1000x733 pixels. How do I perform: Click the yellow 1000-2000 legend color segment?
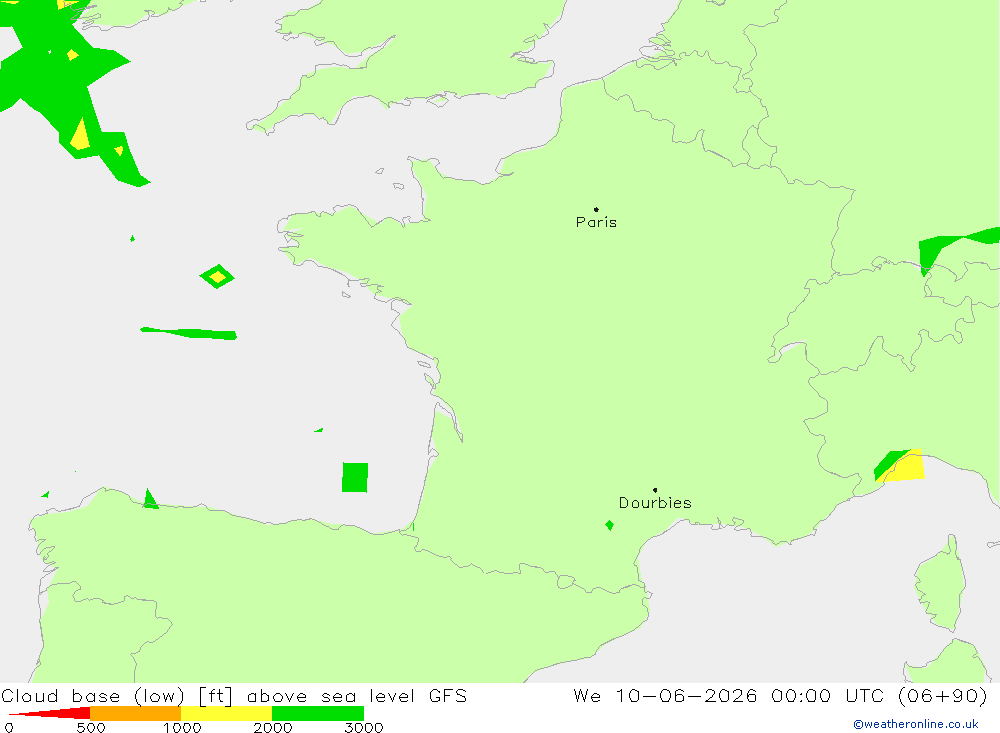tap(226, 713)
